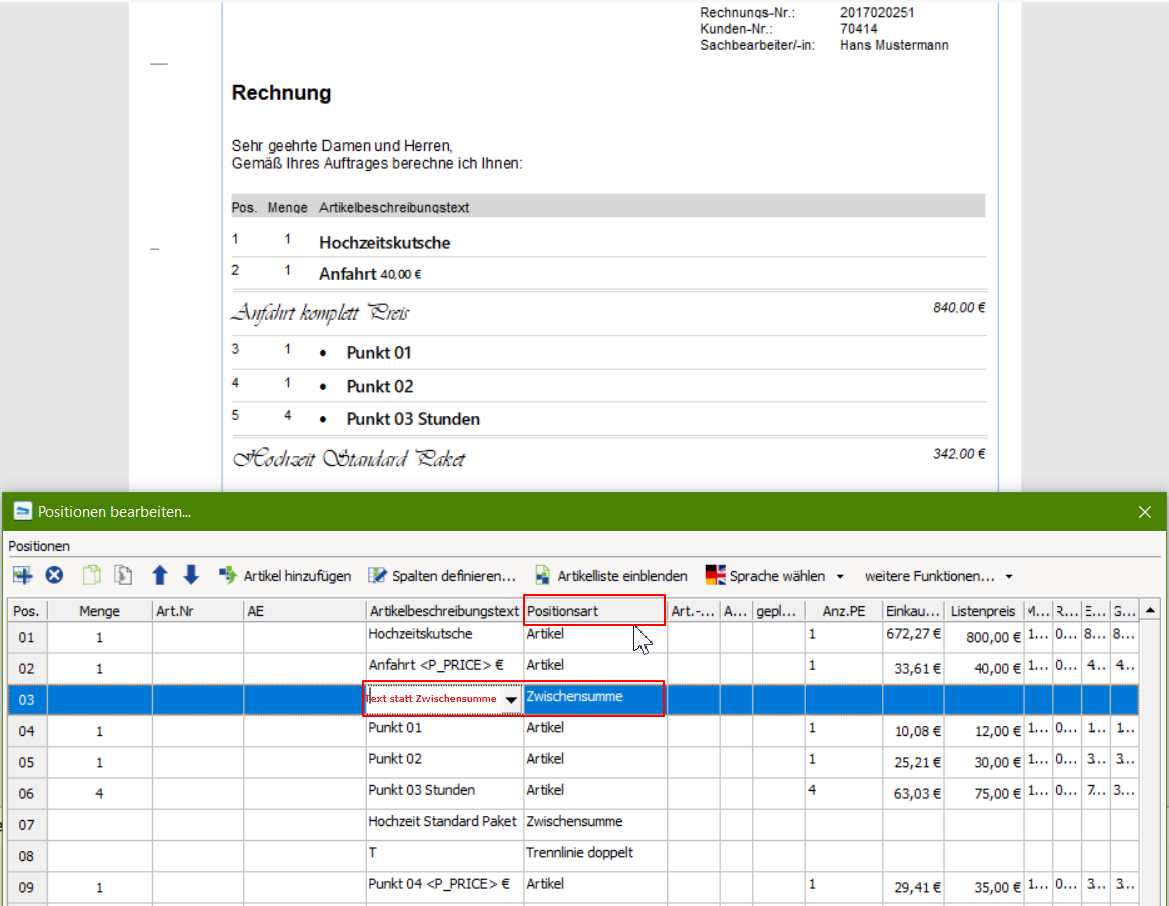Select row 01 position number
This screenshot has height=906, width=1169.
coord(27,638)
